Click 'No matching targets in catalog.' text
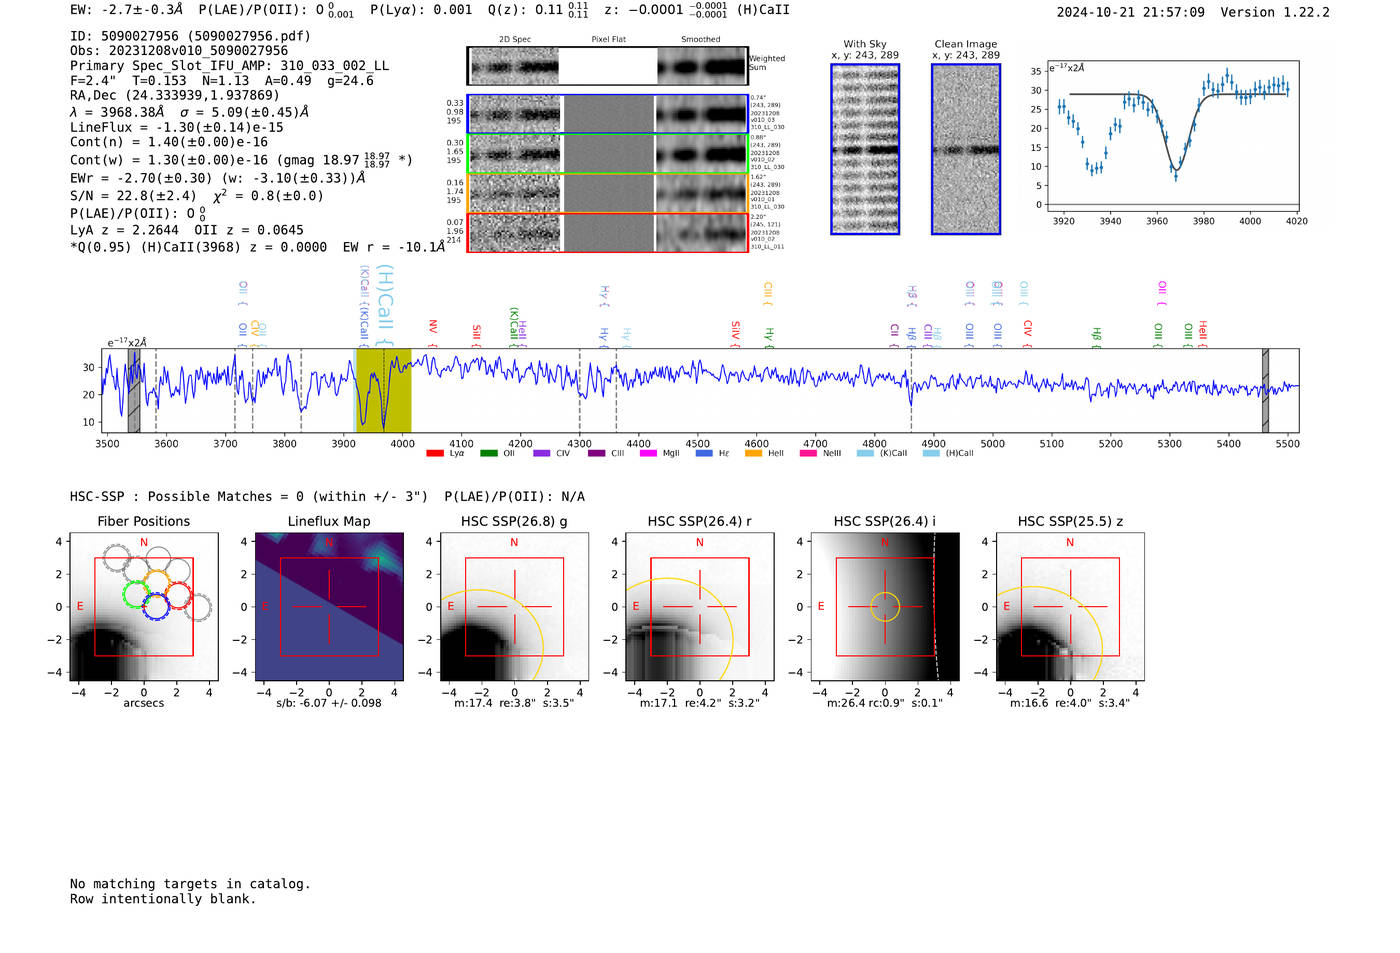 (190, 884)
